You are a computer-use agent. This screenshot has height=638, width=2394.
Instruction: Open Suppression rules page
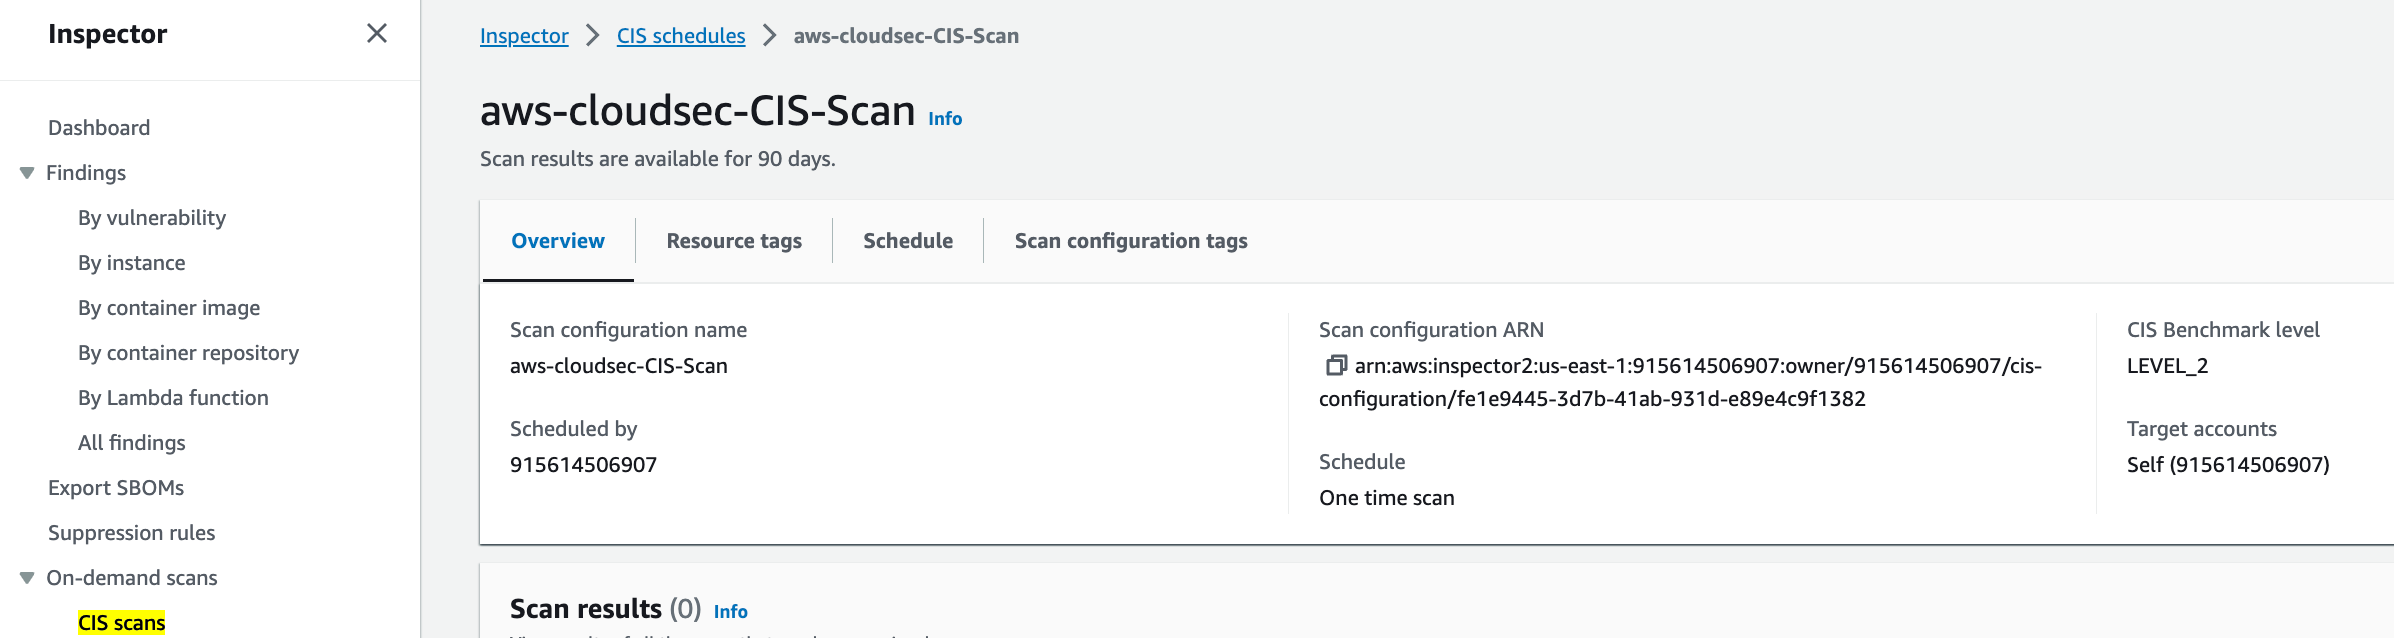[x=132, y=533]
